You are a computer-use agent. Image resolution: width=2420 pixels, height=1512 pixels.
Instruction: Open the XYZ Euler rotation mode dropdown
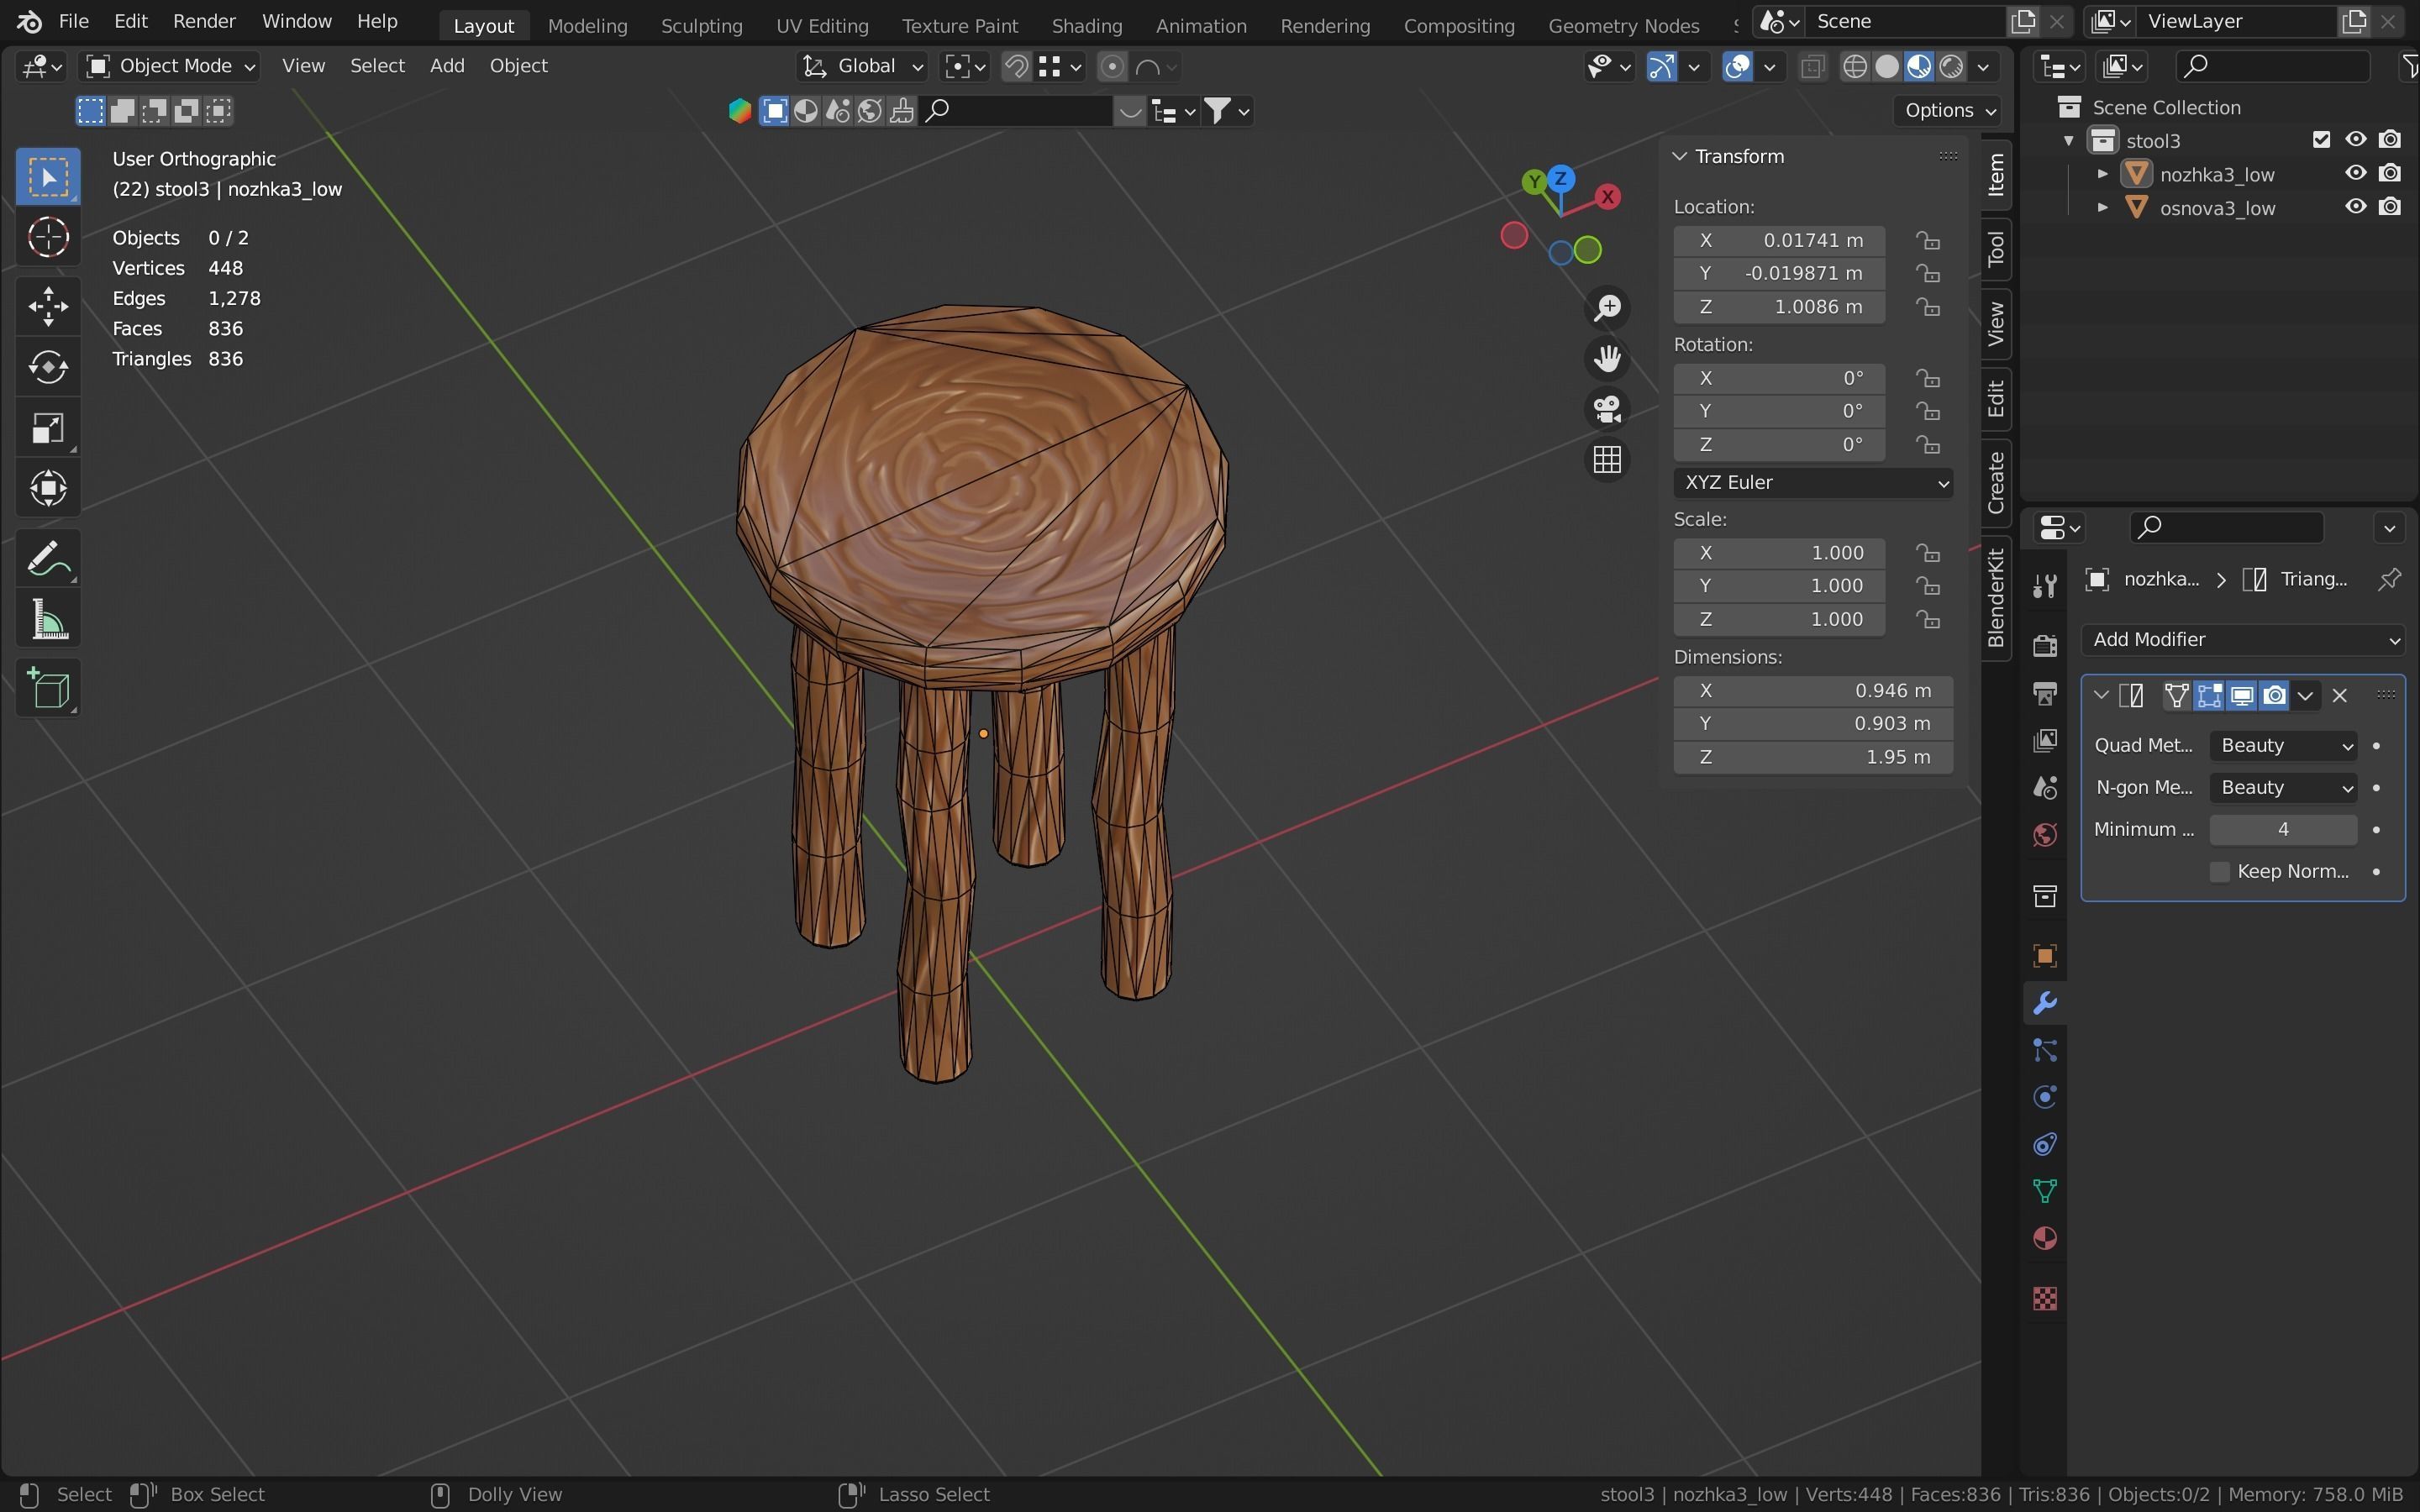[x=1813, y=482]
